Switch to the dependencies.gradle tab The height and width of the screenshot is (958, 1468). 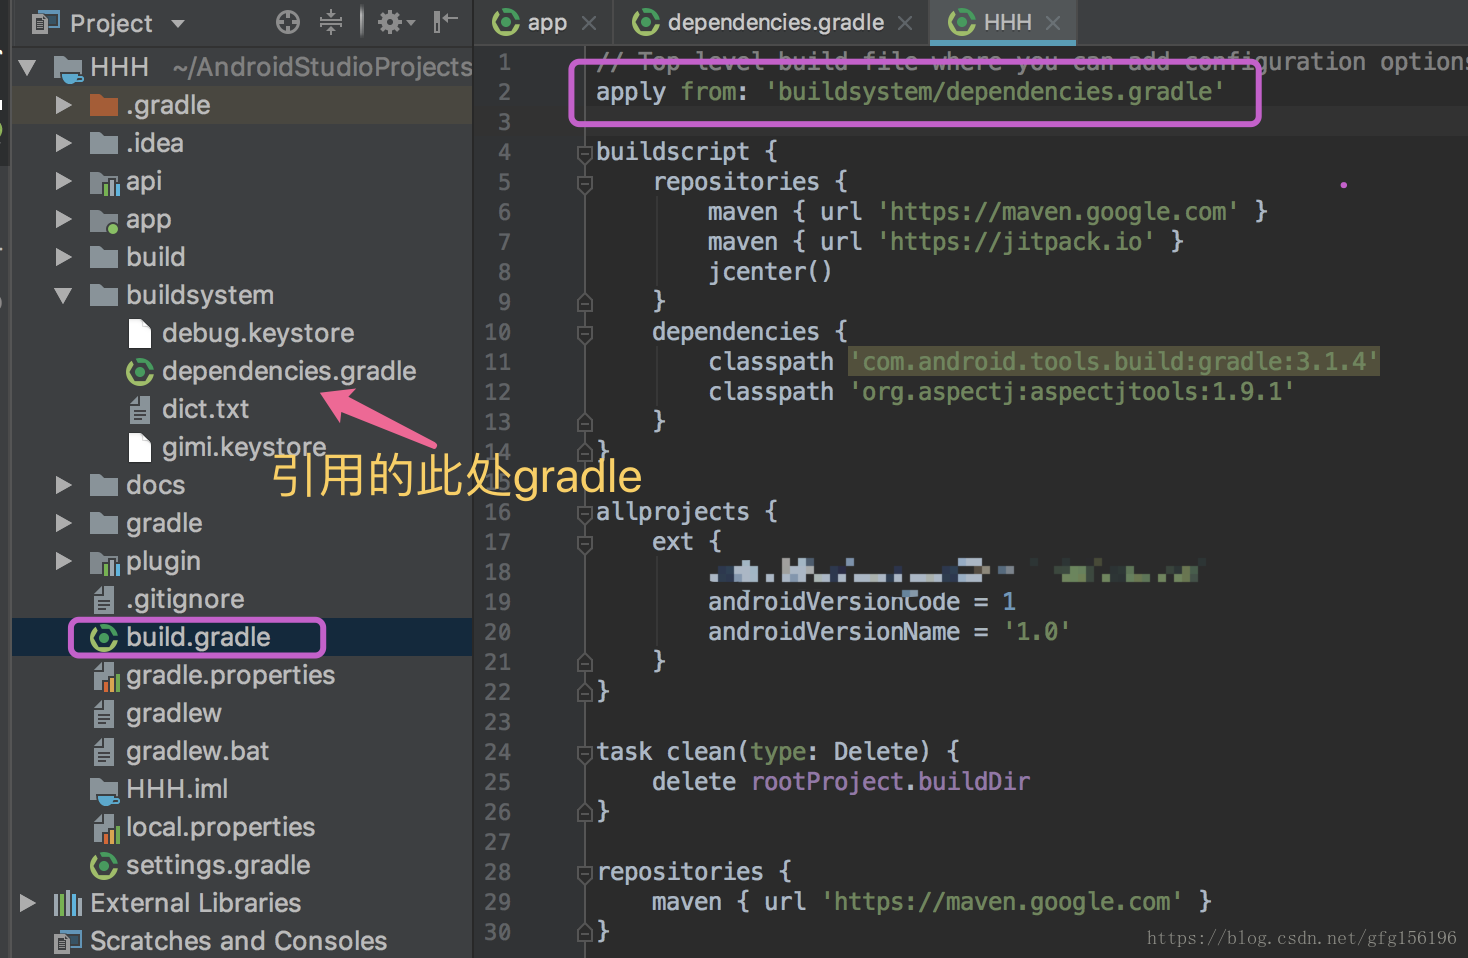tap(775, 22)
